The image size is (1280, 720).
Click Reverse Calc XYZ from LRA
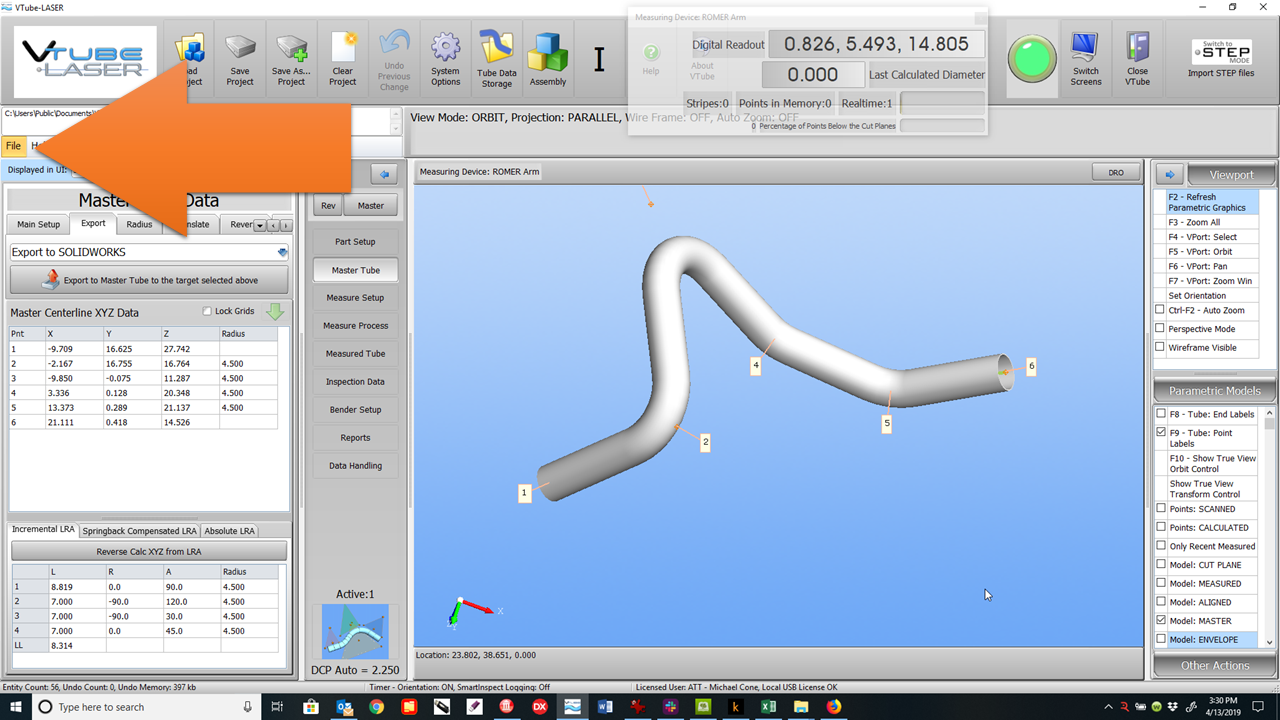tap(149, 551)
